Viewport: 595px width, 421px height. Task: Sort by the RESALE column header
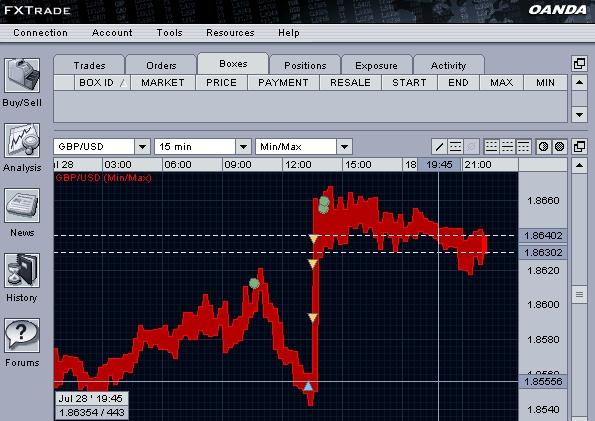click(x=351, y=83)
